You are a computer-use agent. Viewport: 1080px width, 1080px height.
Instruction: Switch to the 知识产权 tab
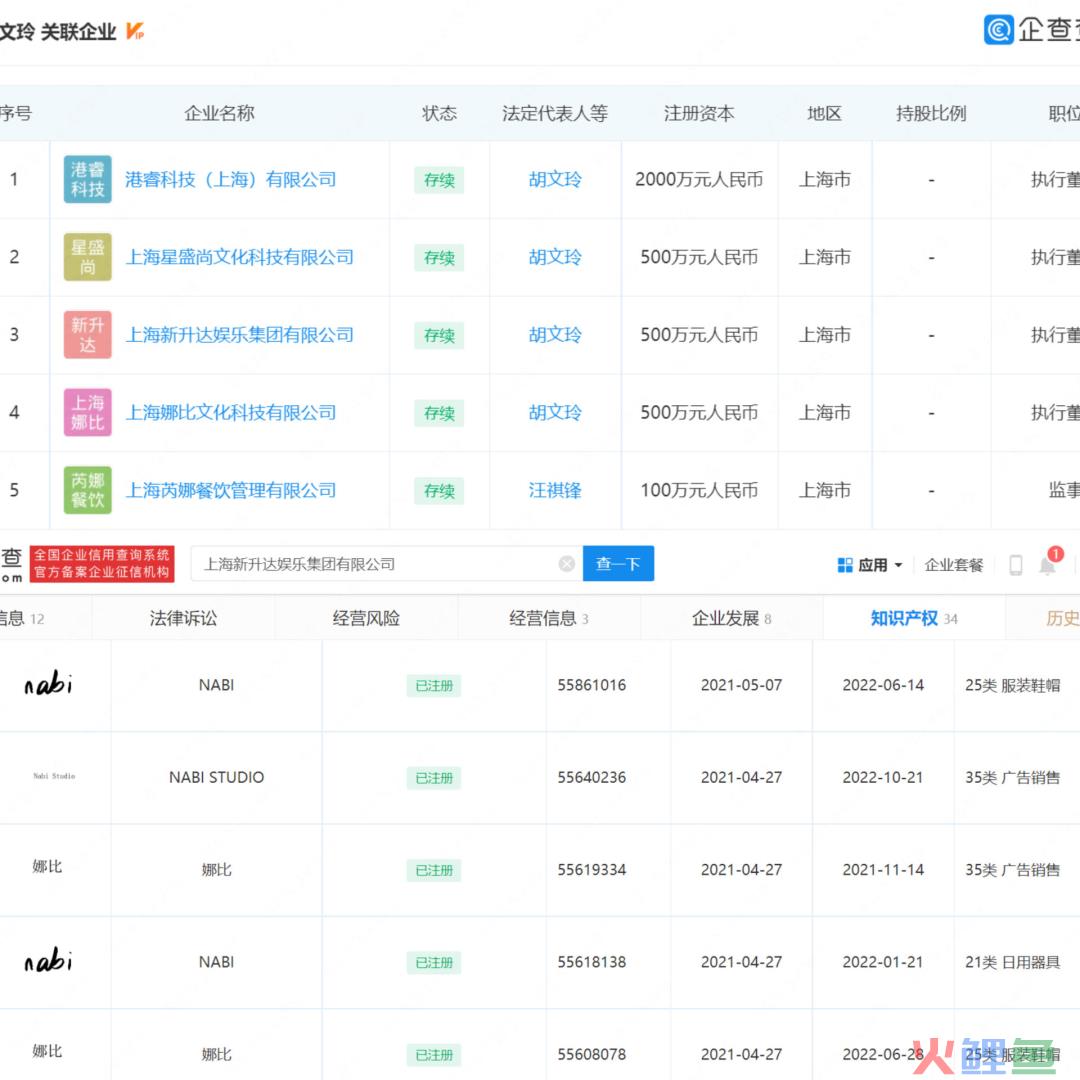[x=914, y=619]
